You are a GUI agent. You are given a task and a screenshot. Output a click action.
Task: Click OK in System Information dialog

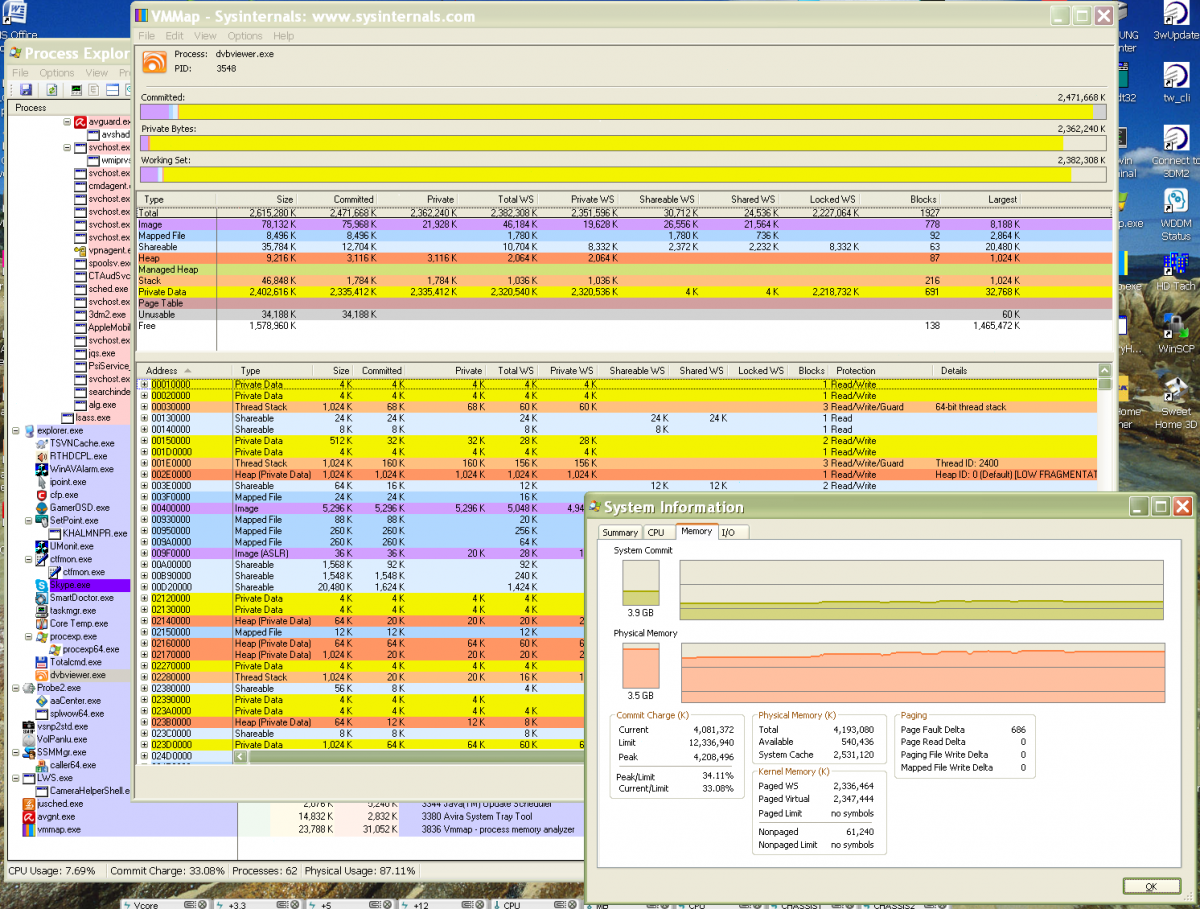pyautogui.click(x=1151, y=886)
